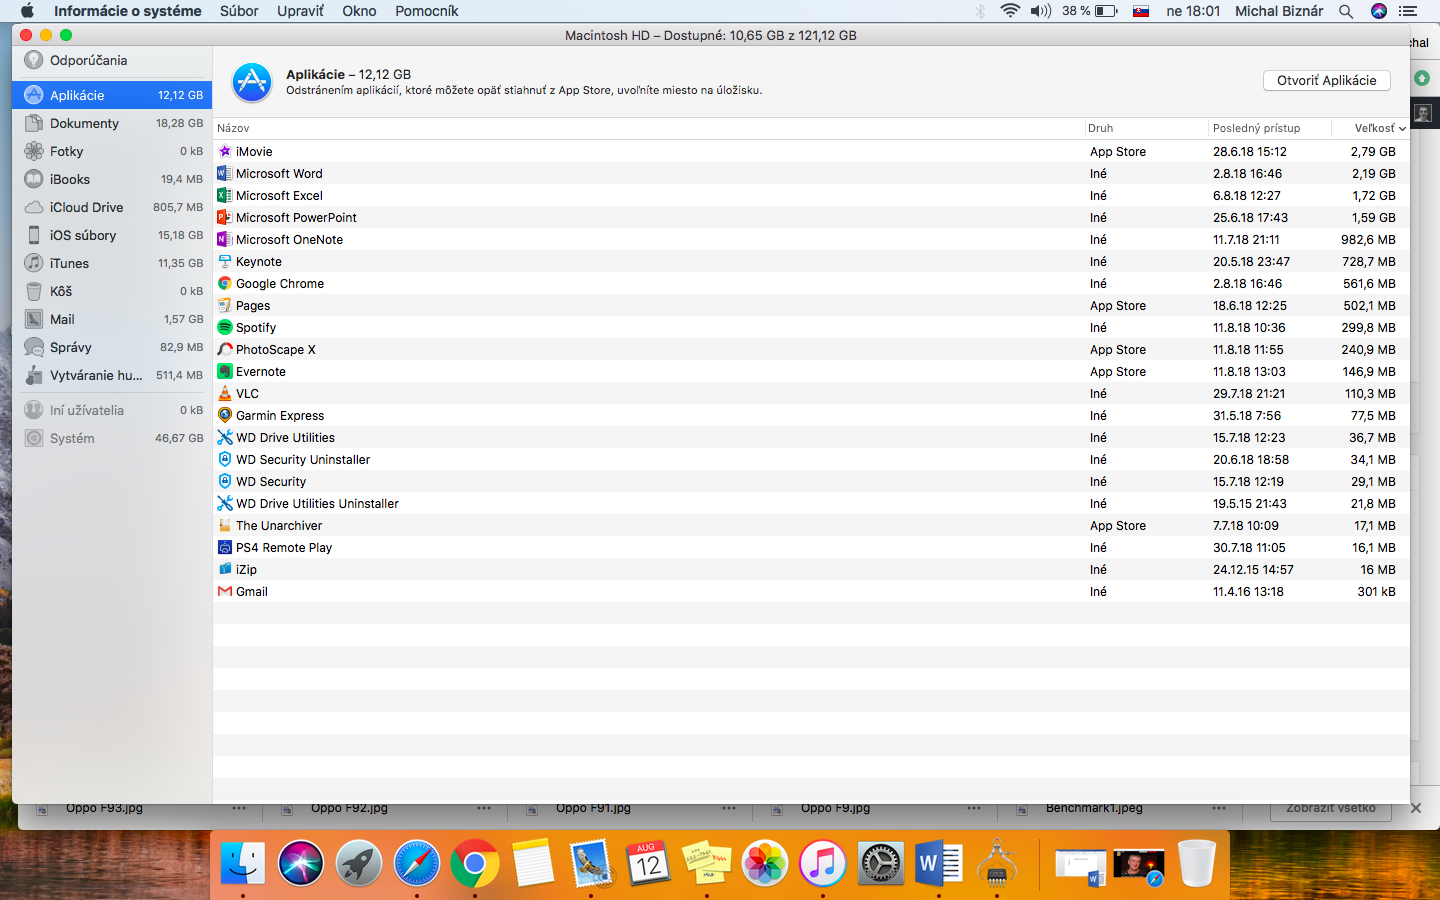Select the Google Chrome icon in list

[x=225, y=283]
